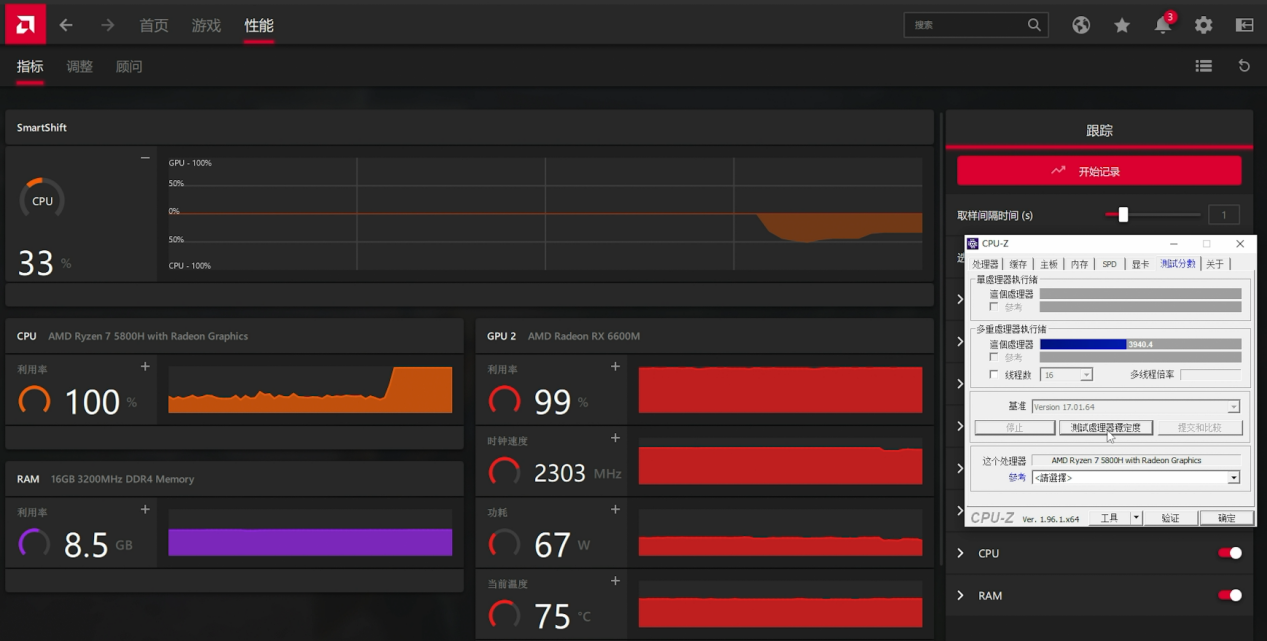Image resolution: width=1267 pixels, height=641 pixels.
Task: Open the 参考 processor dropdown in CPU-Z
Action: tap(1233, 478)
